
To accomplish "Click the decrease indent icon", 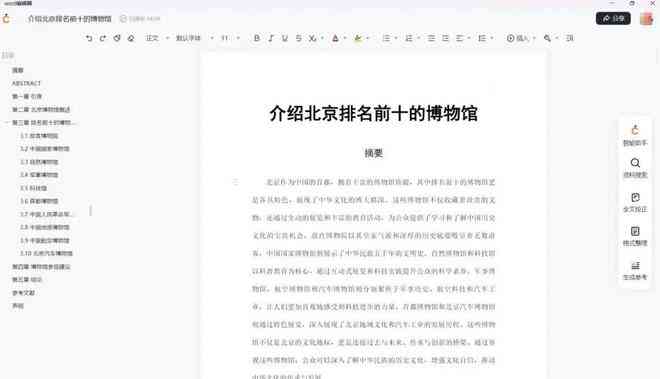I will 431,38.
